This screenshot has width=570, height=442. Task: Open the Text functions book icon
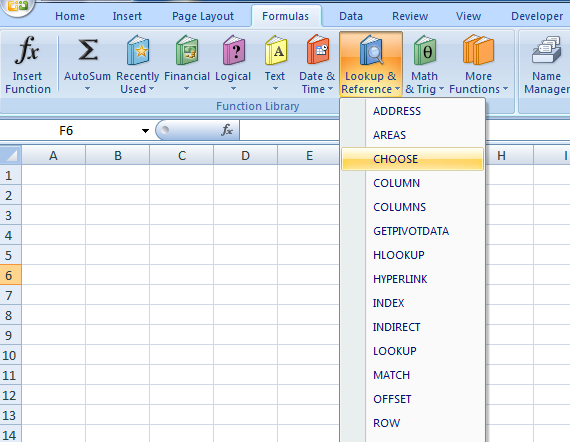tap(276, 50)
